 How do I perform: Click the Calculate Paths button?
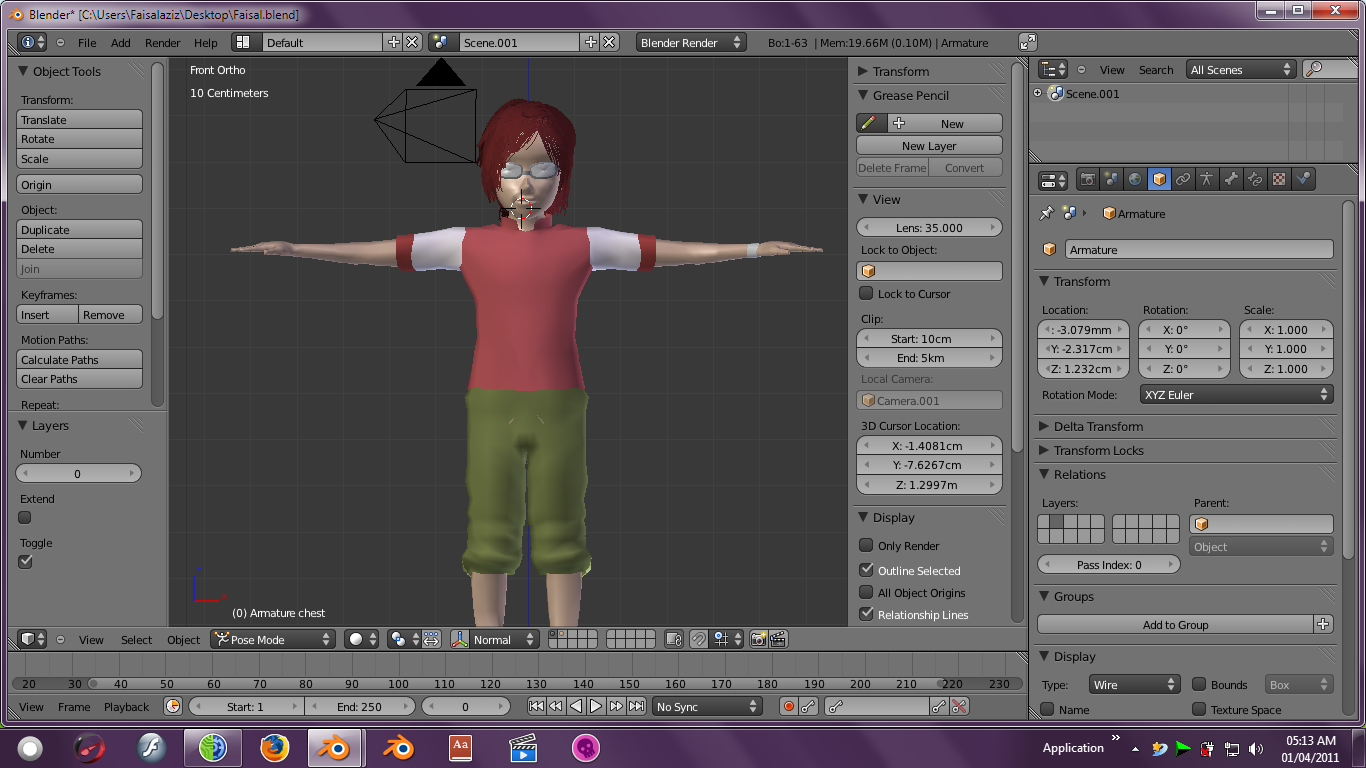point(80,360)
